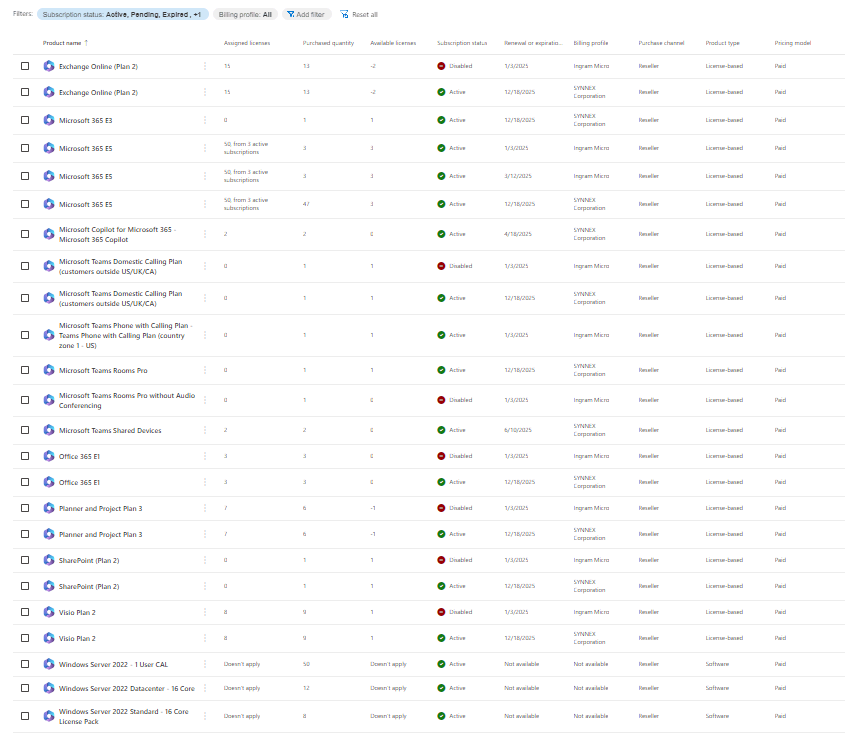845x747 pixels.
Task: Click the Microsoft Copilot for Microsoft 365 product icon
Action: 49,234
